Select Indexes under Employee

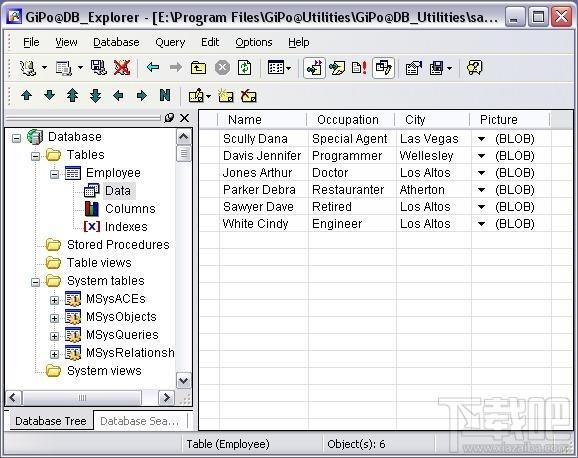click(x=126, y=226)
